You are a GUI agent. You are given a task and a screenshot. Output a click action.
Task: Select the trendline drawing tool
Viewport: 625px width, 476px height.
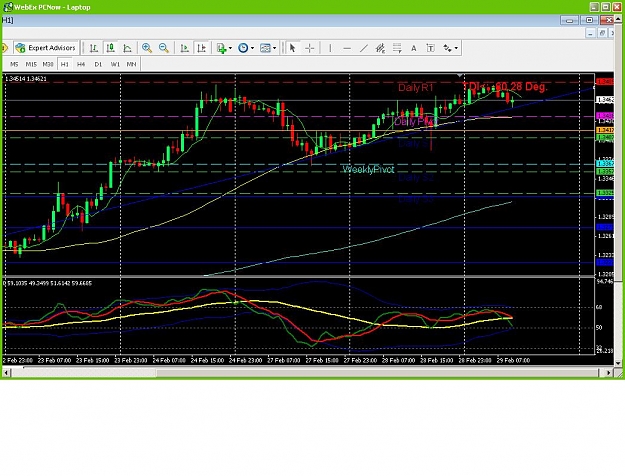(x=364, y=48)
